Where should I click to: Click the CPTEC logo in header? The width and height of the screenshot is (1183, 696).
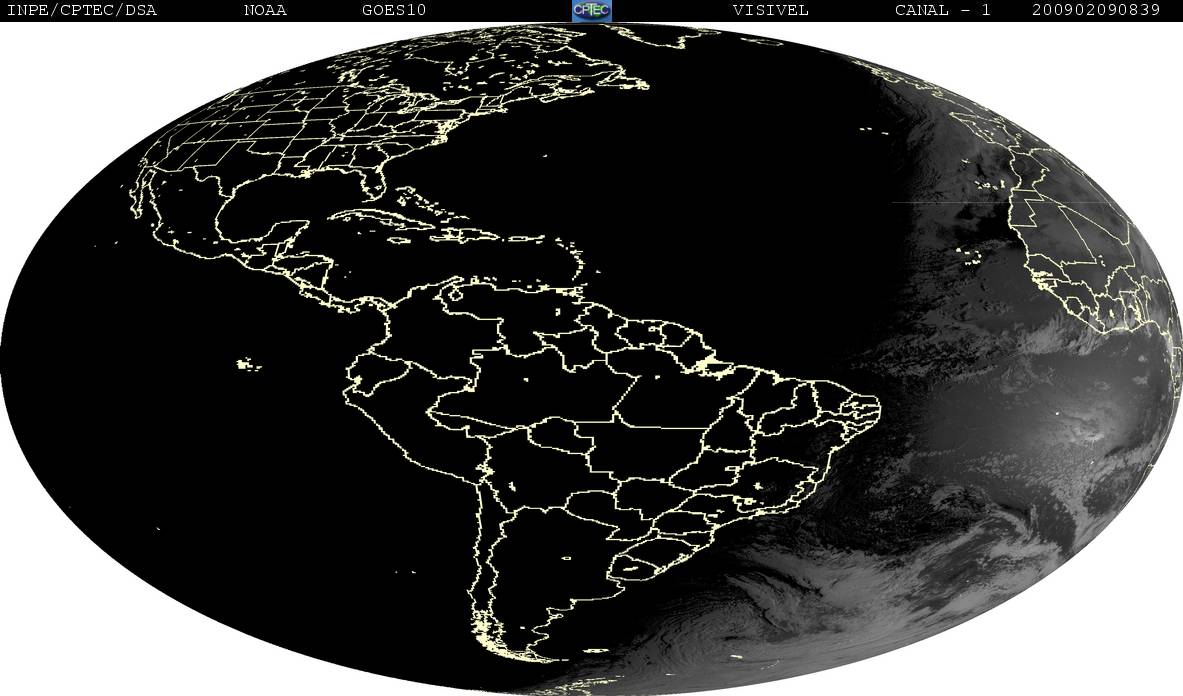coord(592,10)
